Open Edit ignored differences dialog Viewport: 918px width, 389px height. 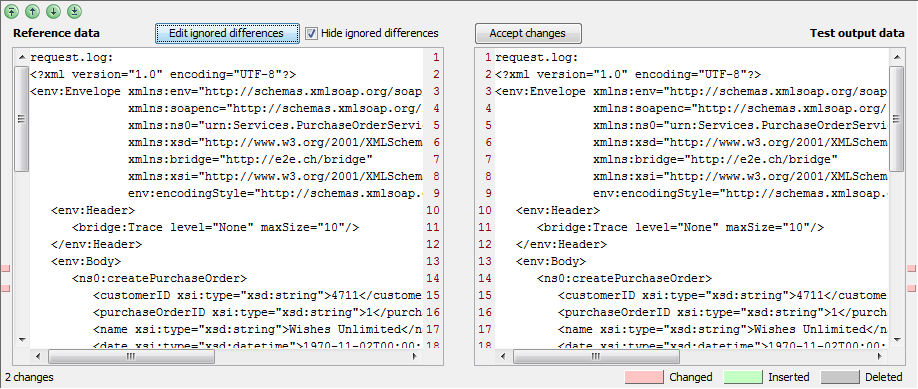(x=227, y=33)
